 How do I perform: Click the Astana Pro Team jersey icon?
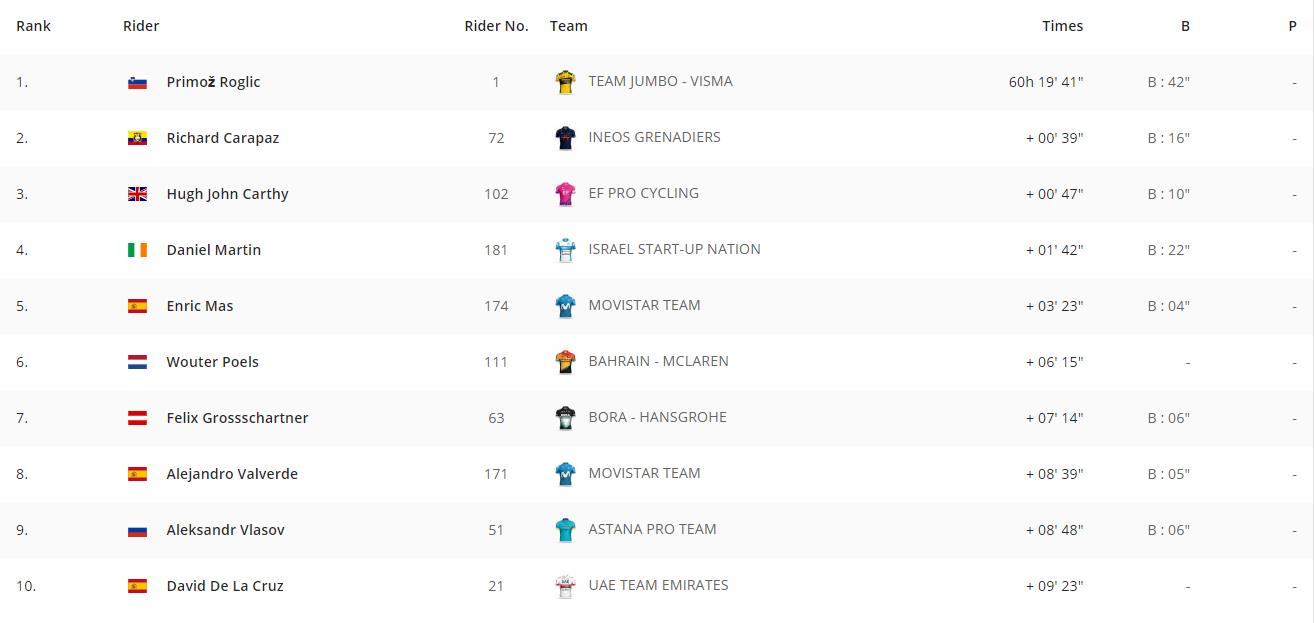(566, 530)
